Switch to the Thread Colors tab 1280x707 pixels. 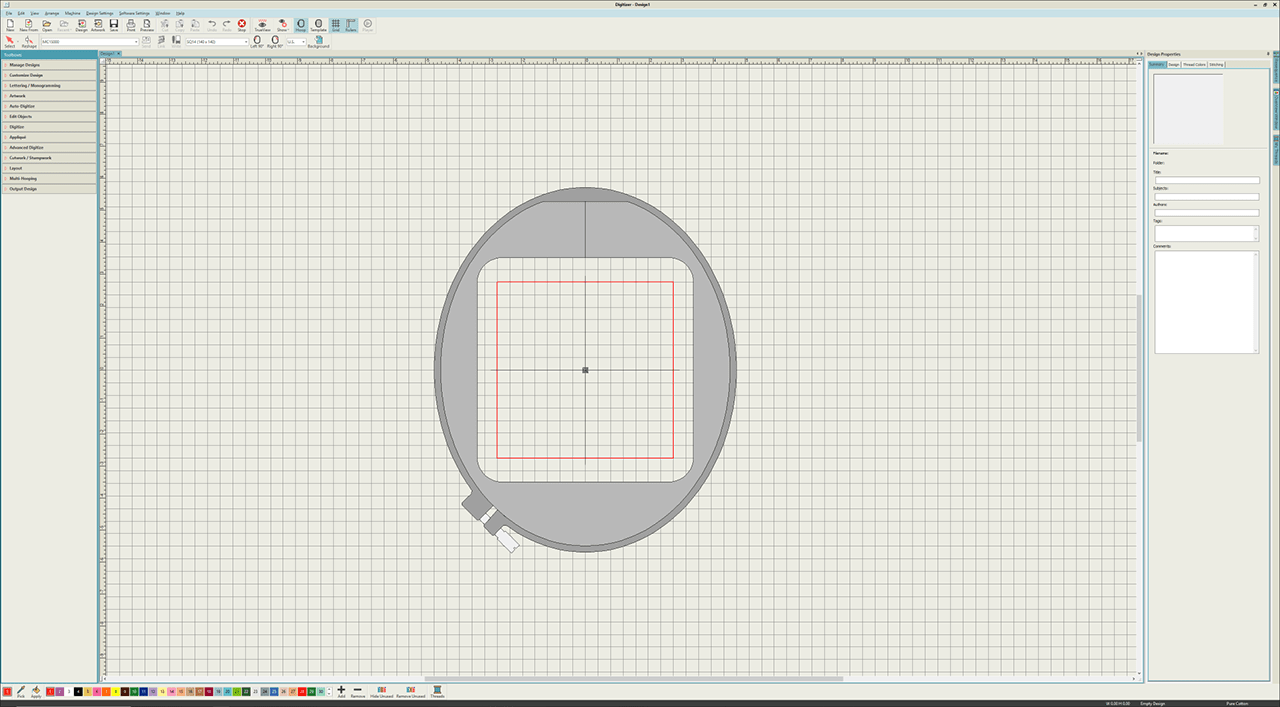tap(1195, 64)
